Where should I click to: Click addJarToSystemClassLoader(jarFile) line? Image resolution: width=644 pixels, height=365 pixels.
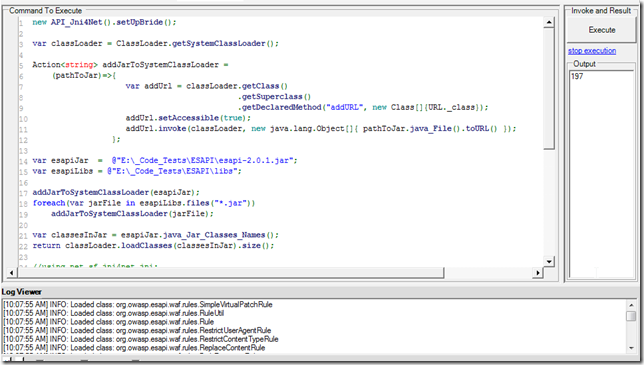tap(132, 214)
